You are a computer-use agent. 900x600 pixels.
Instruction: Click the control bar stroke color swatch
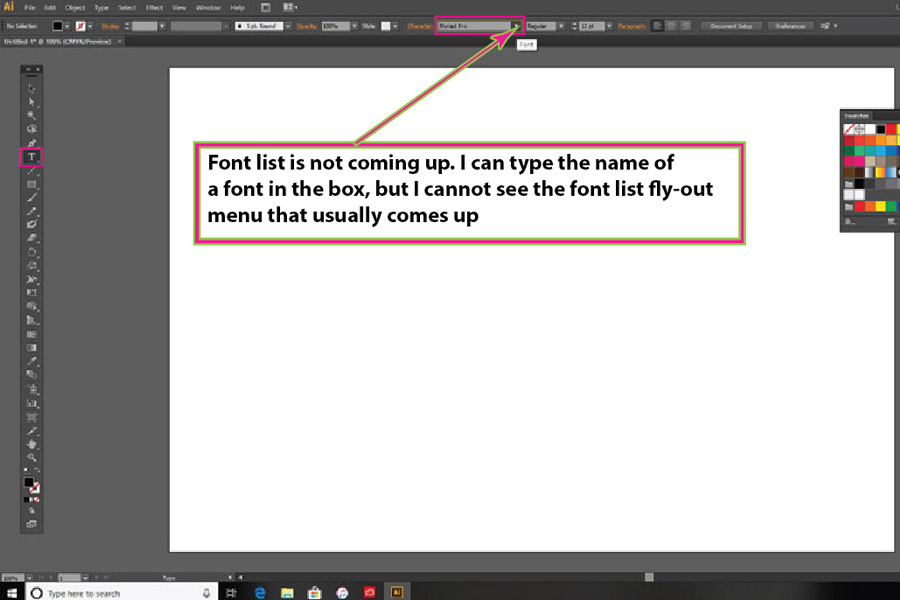[80, 26]
